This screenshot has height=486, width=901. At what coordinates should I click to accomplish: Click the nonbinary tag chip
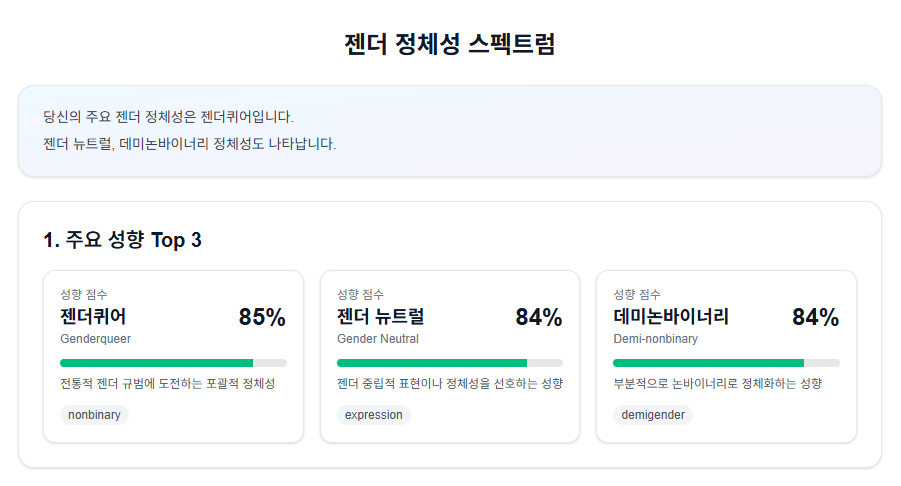point(94,415)
